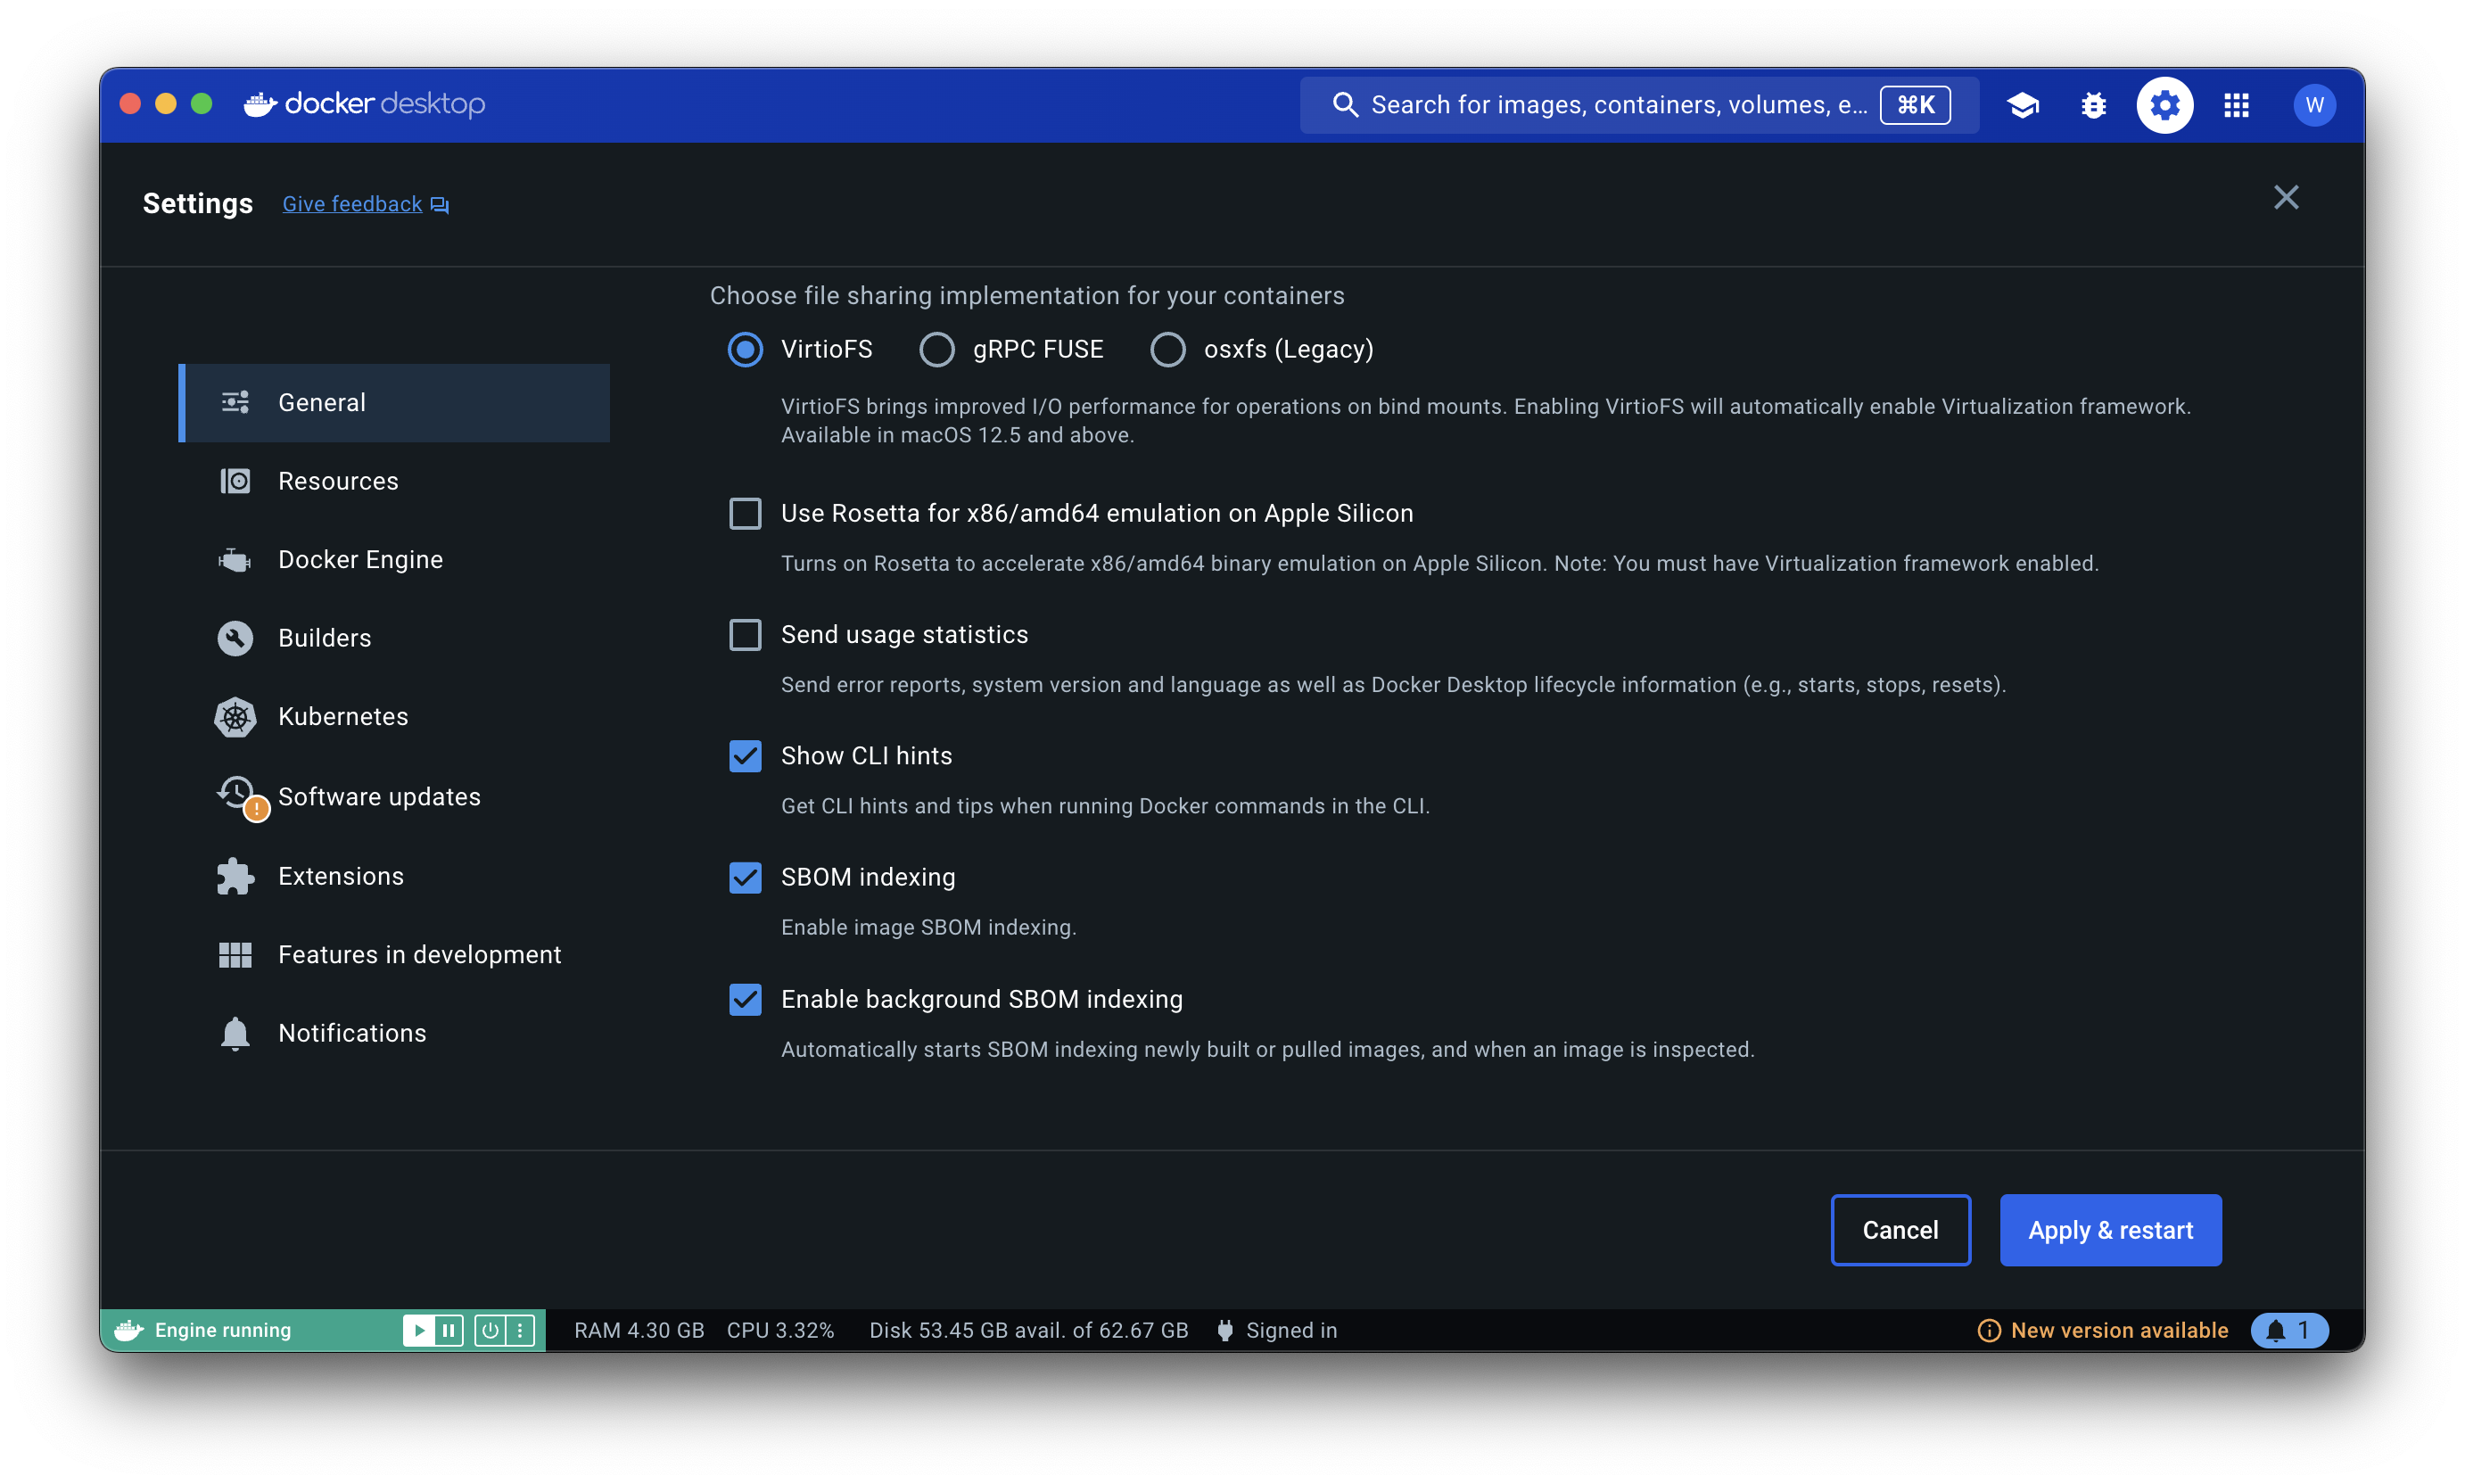The image size is (2465, 1484).
Task: Click the engine power icon in status bar
Action: (490, 1330)
